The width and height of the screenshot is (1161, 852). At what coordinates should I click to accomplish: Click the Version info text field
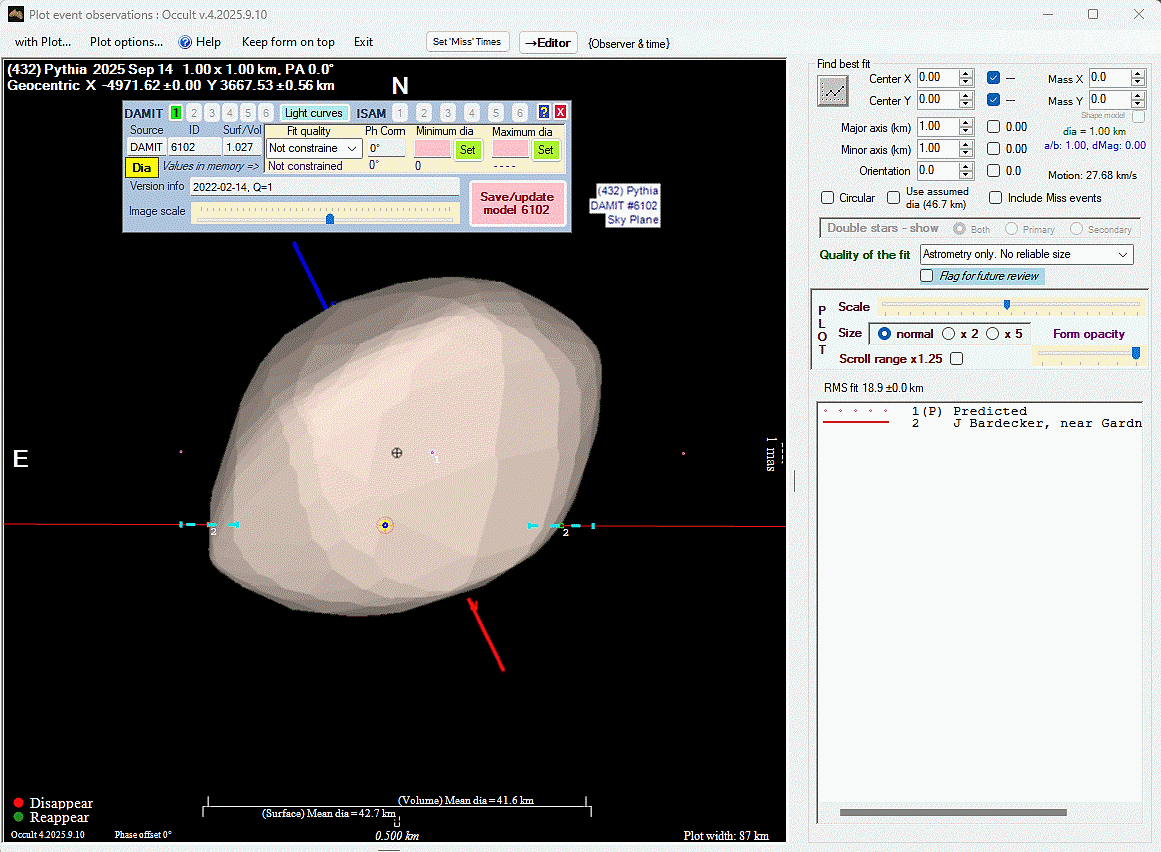(x=324, y=186)
